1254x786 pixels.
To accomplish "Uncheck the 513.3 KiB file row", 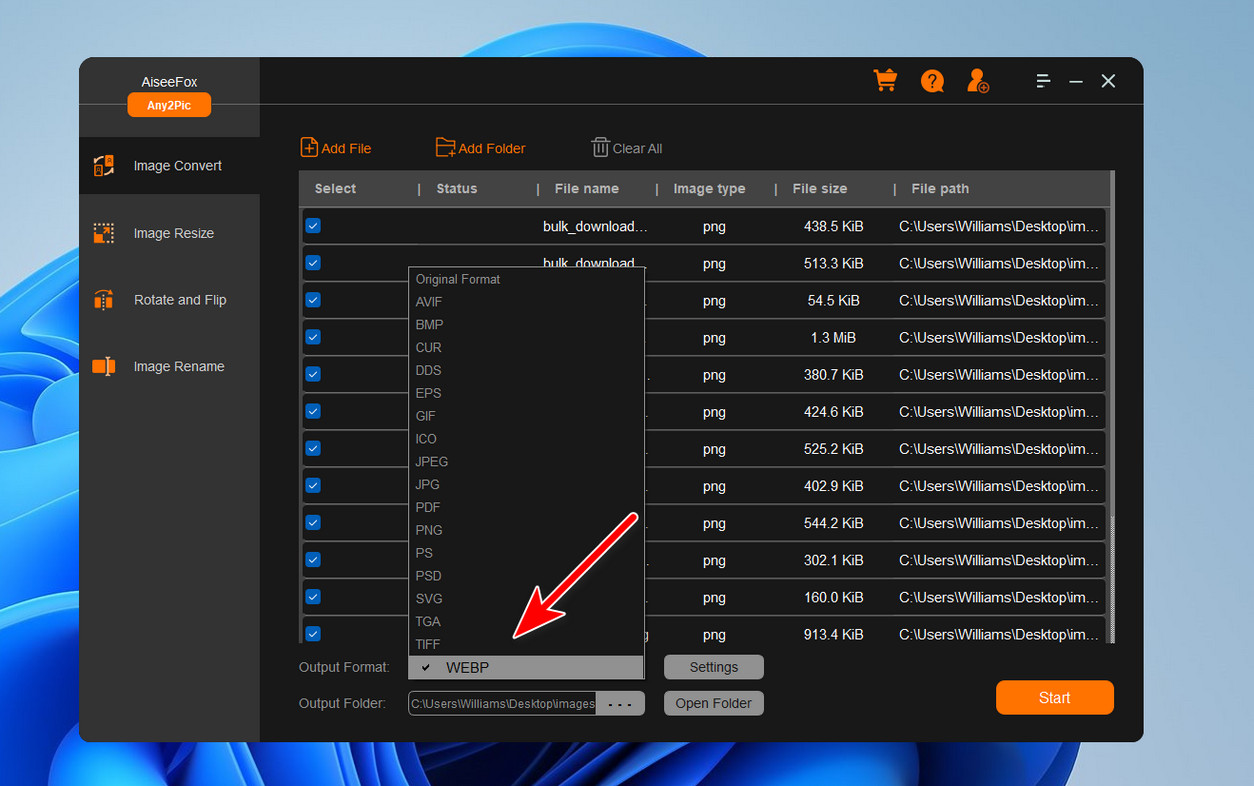I will click(x=313, y=263).
